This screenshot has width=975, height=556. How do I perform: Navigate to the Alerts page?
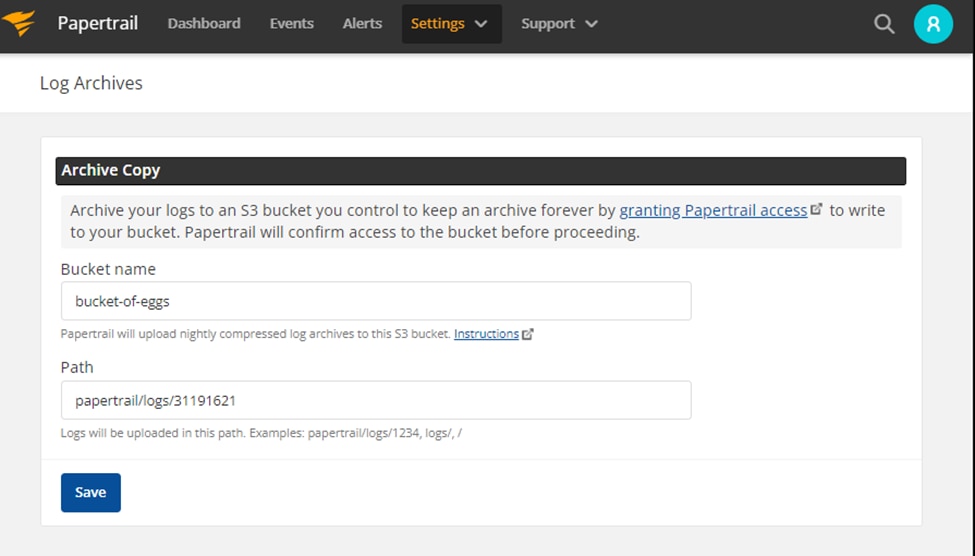[362, 24]
